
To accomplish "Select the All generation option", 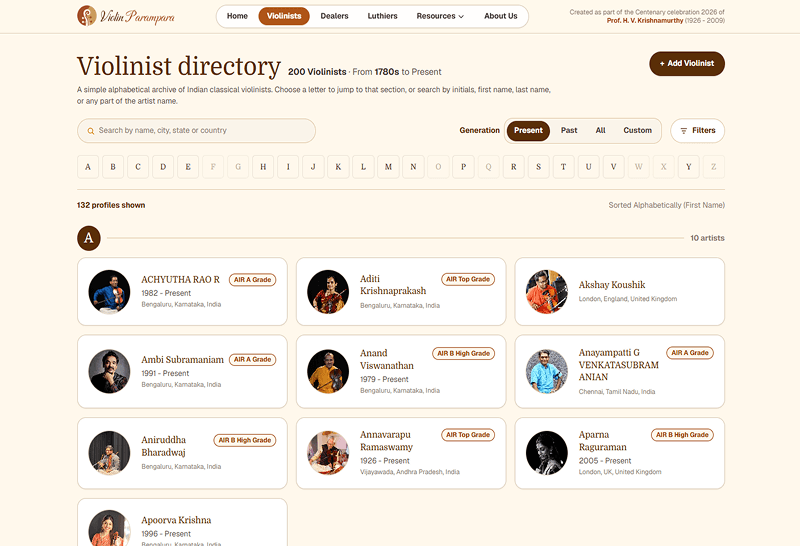I will pyautogui.click(x=601, y=131).
